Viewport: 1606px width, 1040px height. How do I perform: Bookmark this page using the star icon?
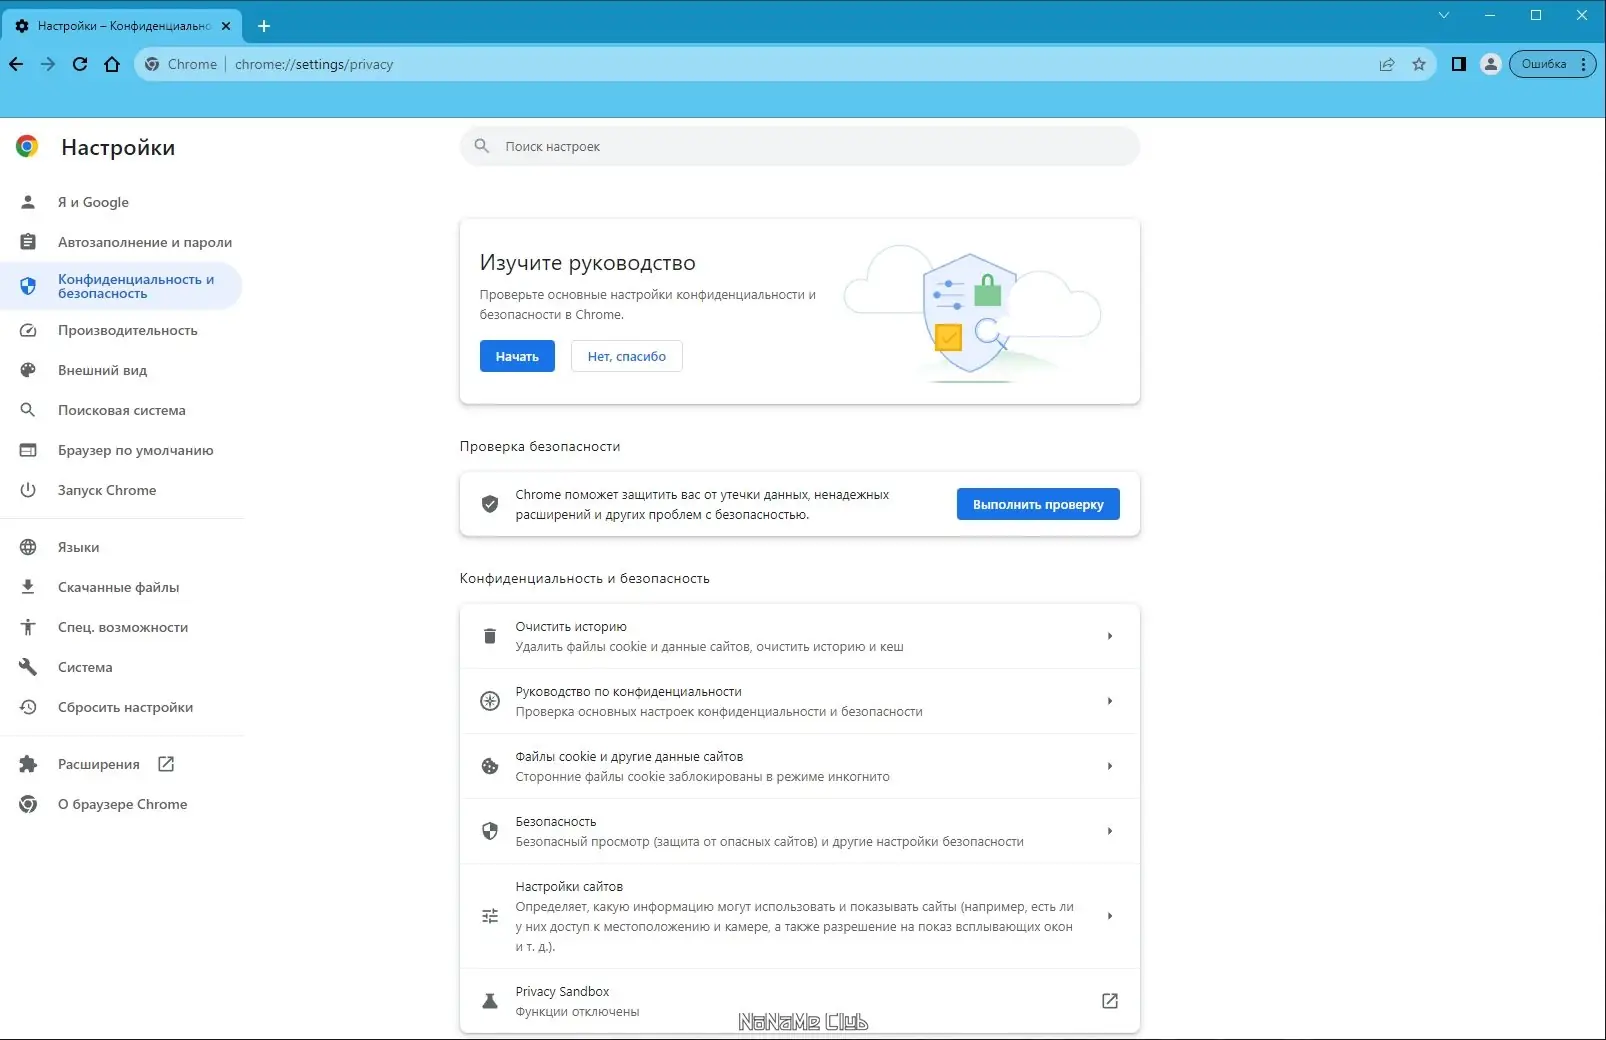pyautogui.click(x=1419, y=63)
